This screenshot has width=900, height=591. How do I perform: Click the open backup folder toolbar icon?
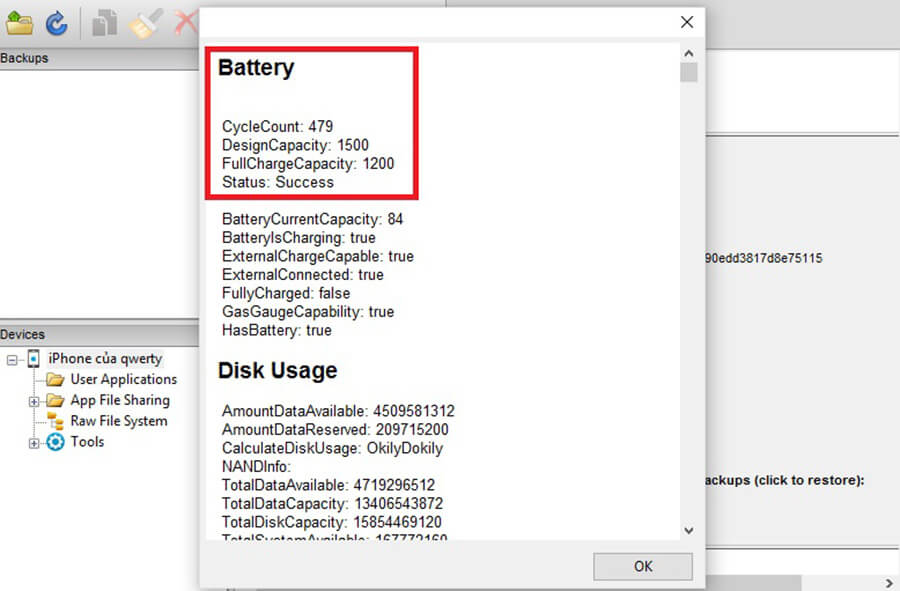pyautogui.click(x=19, y=22)
